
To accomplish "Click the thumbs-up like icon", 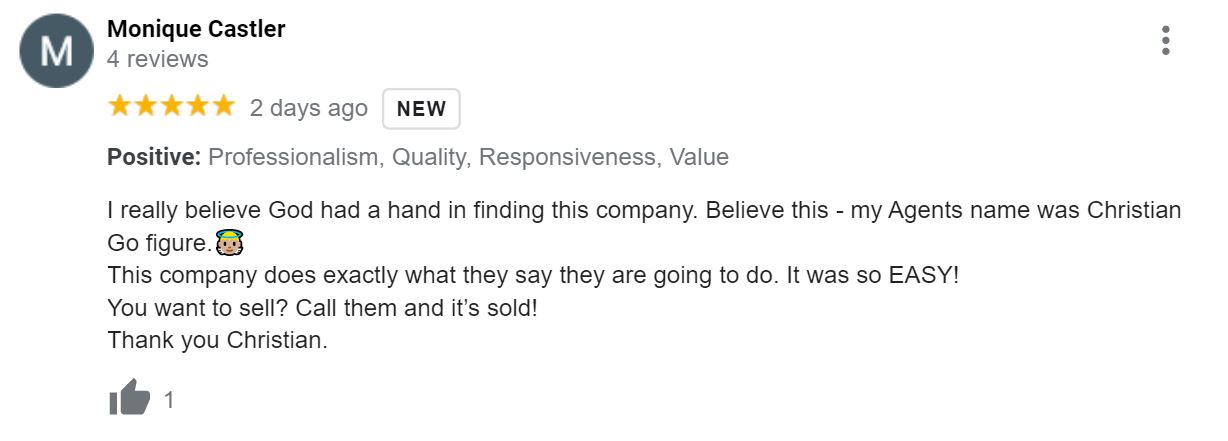I will coord(129,400).
